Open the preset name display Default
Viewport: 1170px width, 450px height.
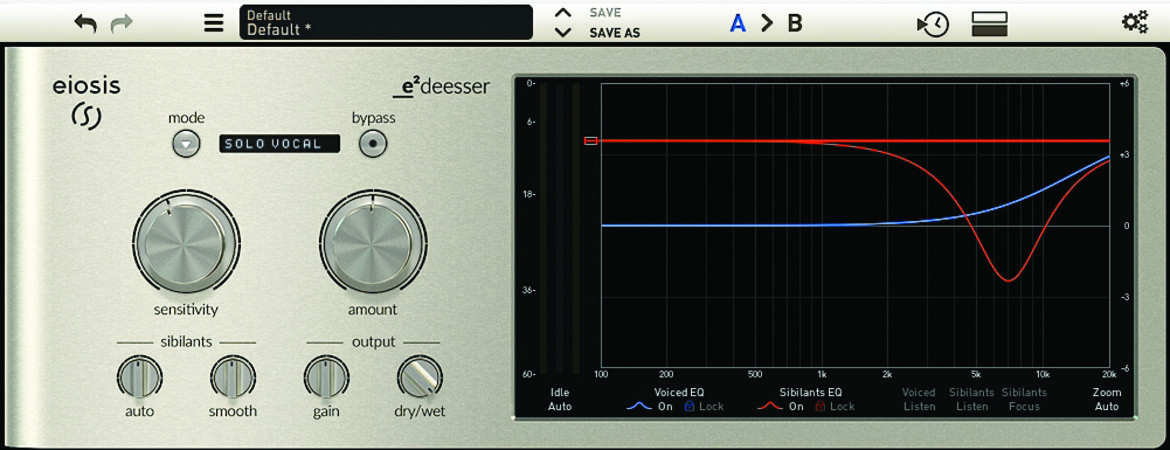click(386, 22)
